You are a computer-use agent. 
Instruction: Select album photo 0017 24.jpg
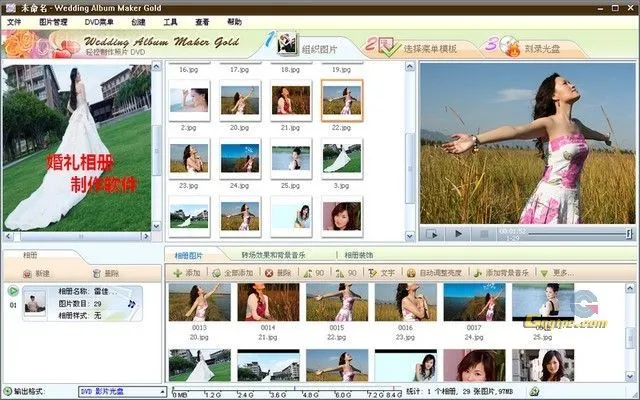pos(474,302)
